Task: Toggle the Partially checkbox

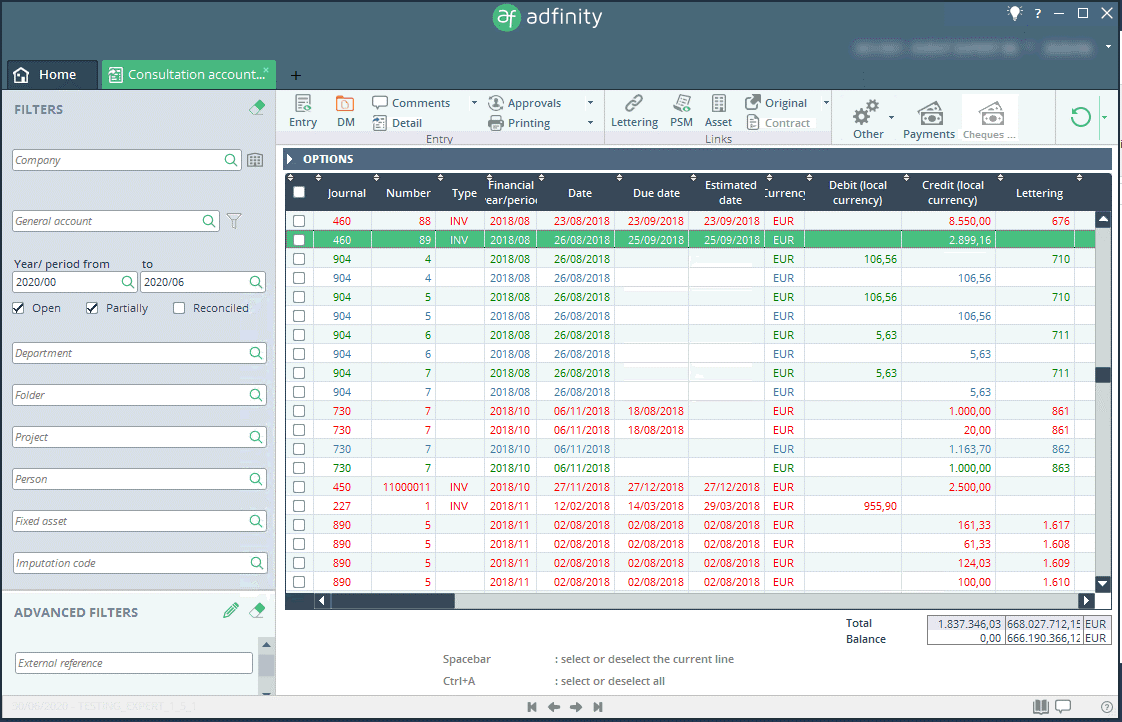Action: (x=93, y=308)
